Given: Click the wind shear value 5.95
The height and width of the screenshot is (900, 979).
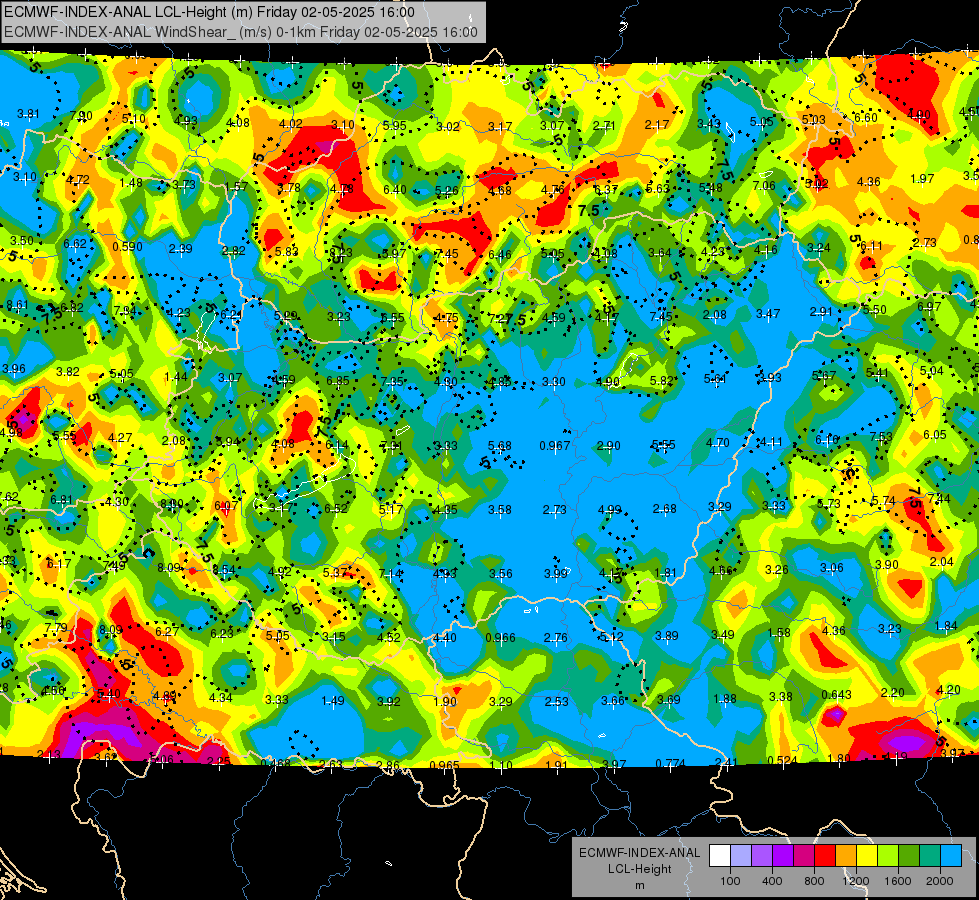Looking at the screenshot, I should coord(395,126).
